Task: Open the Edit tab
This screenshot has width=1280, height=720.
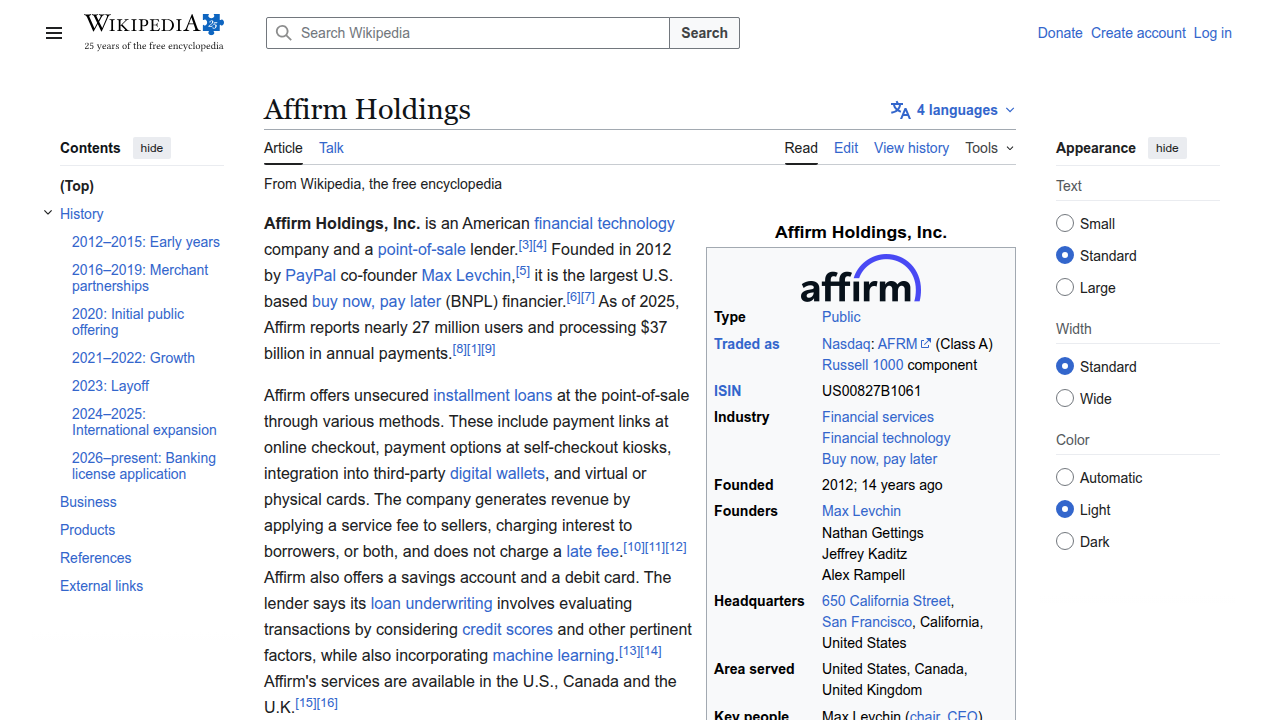Action: (846, 148)
